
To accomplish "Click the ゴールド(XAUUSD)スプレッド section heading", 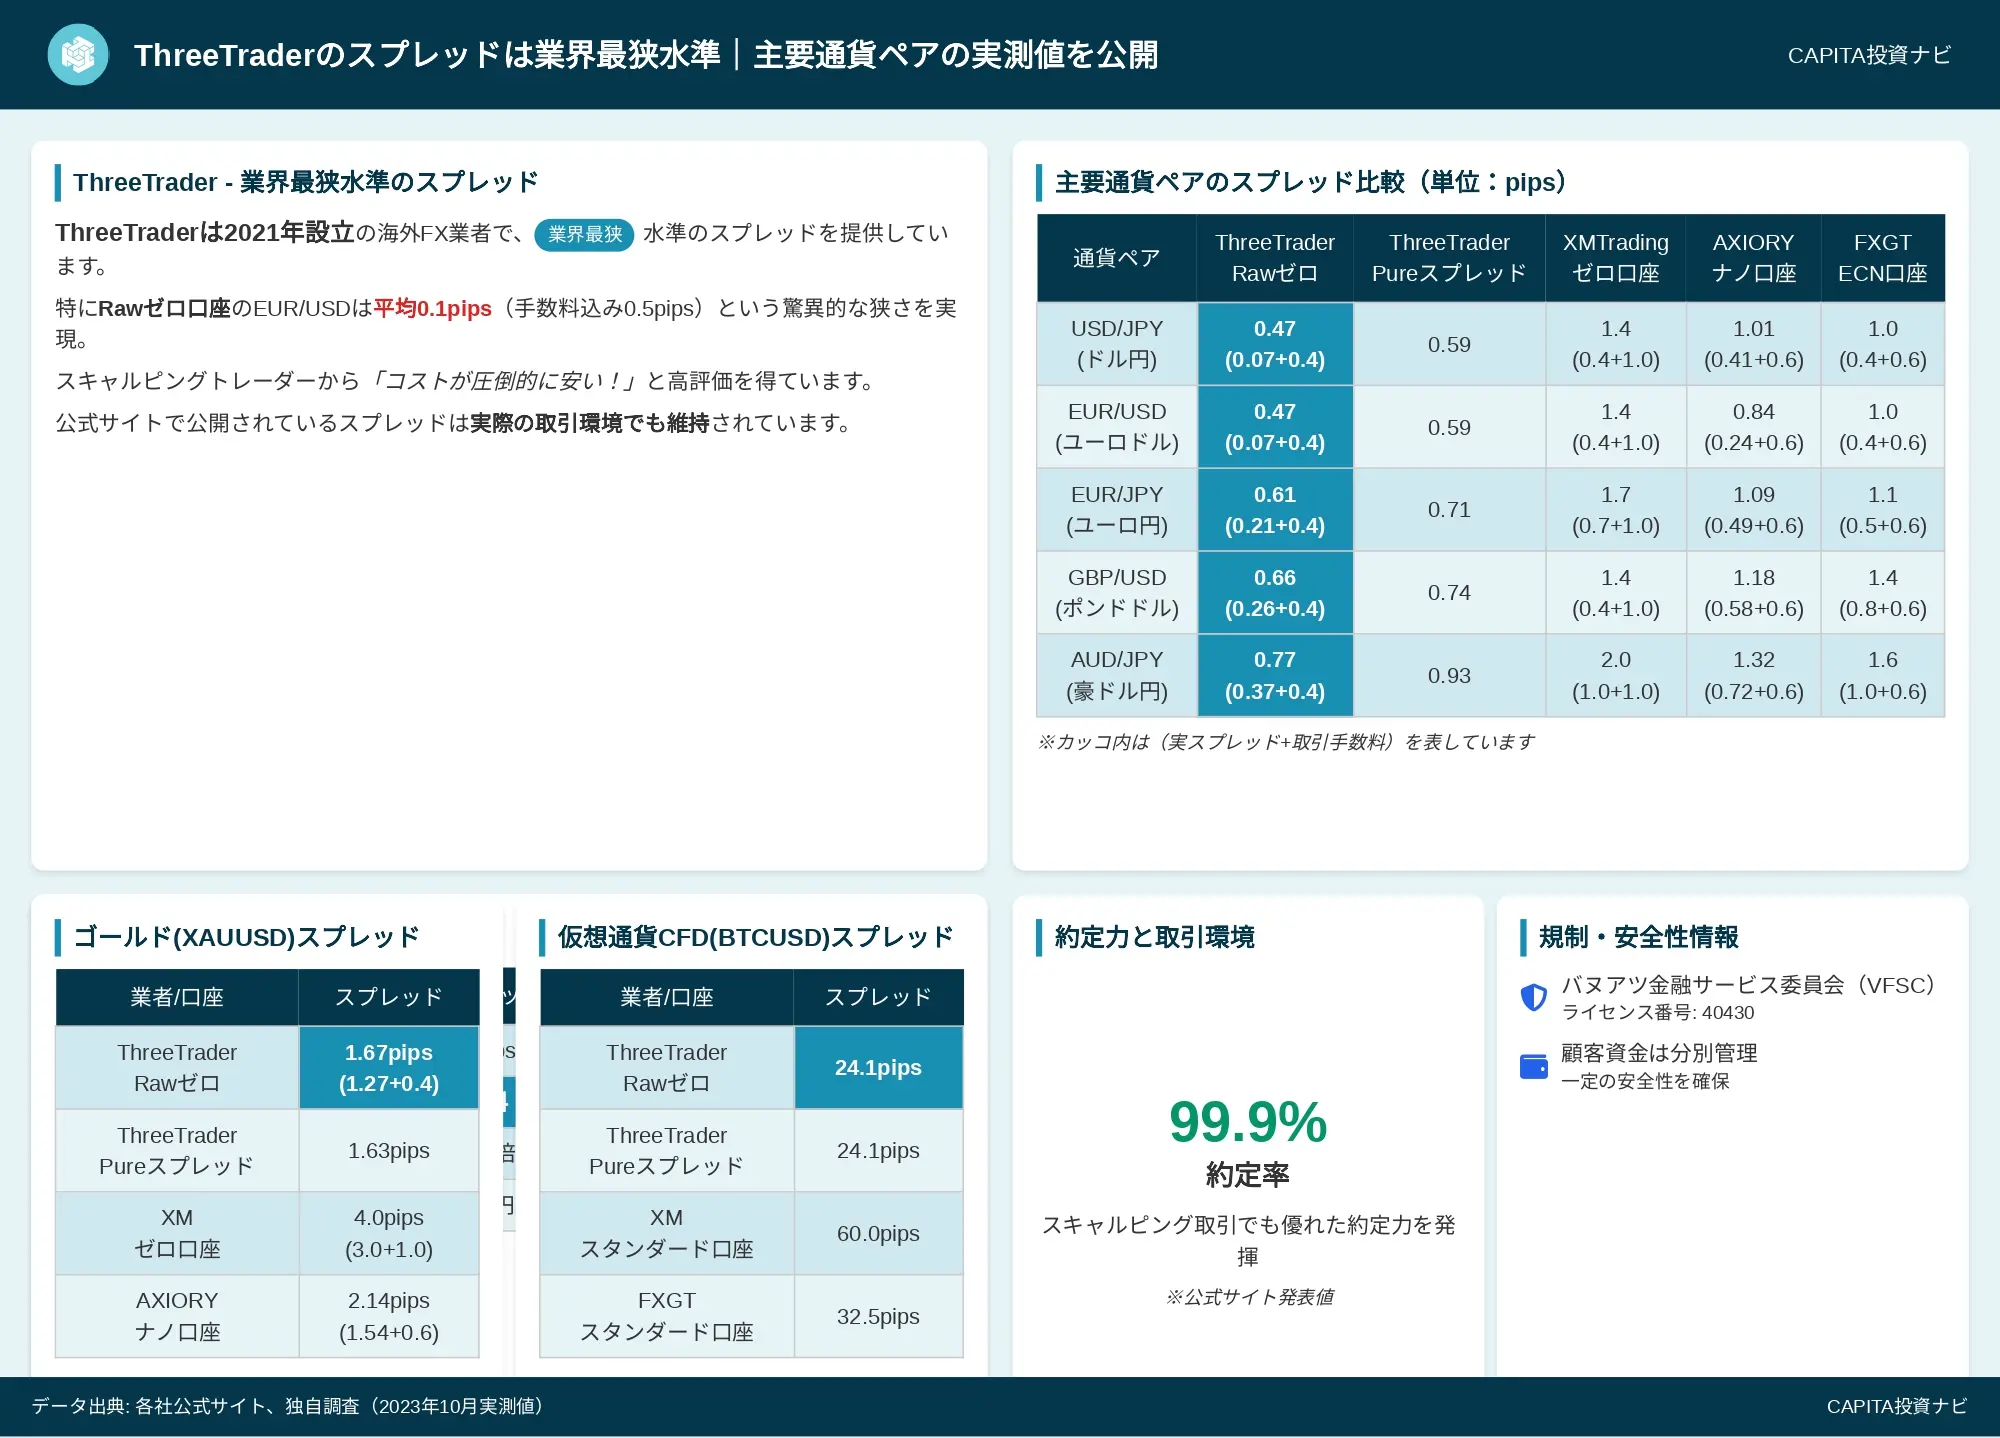I will pos(246,937).
